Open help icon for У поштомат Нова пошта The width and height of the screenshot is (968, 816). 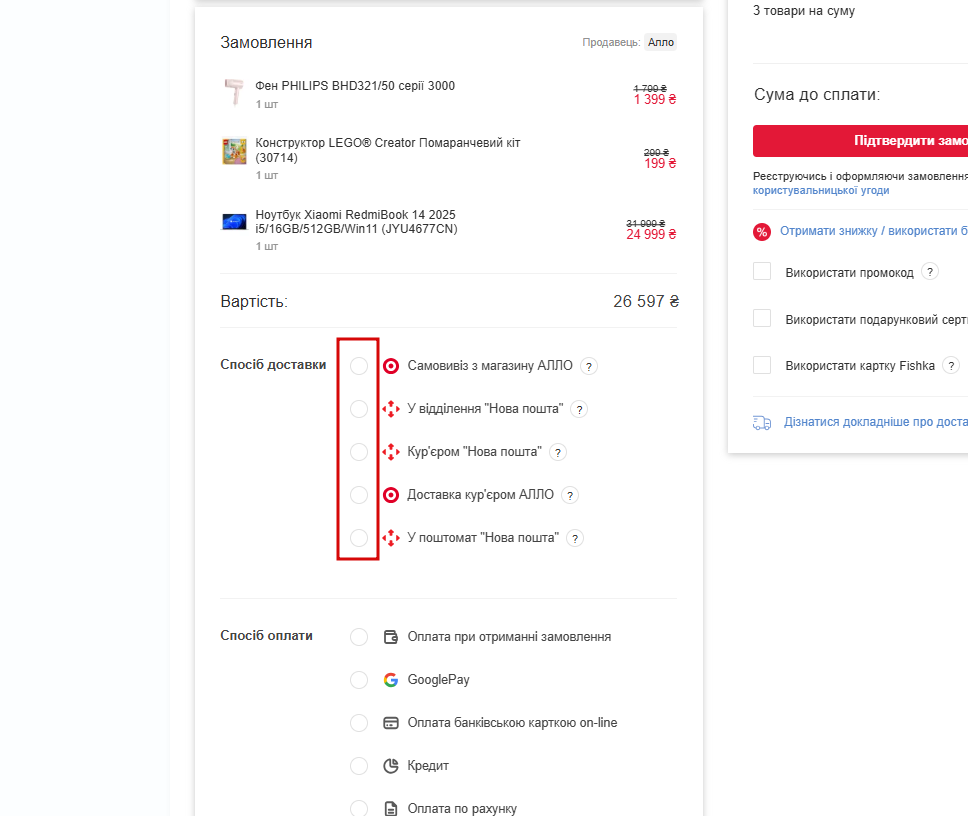(575, 538)
